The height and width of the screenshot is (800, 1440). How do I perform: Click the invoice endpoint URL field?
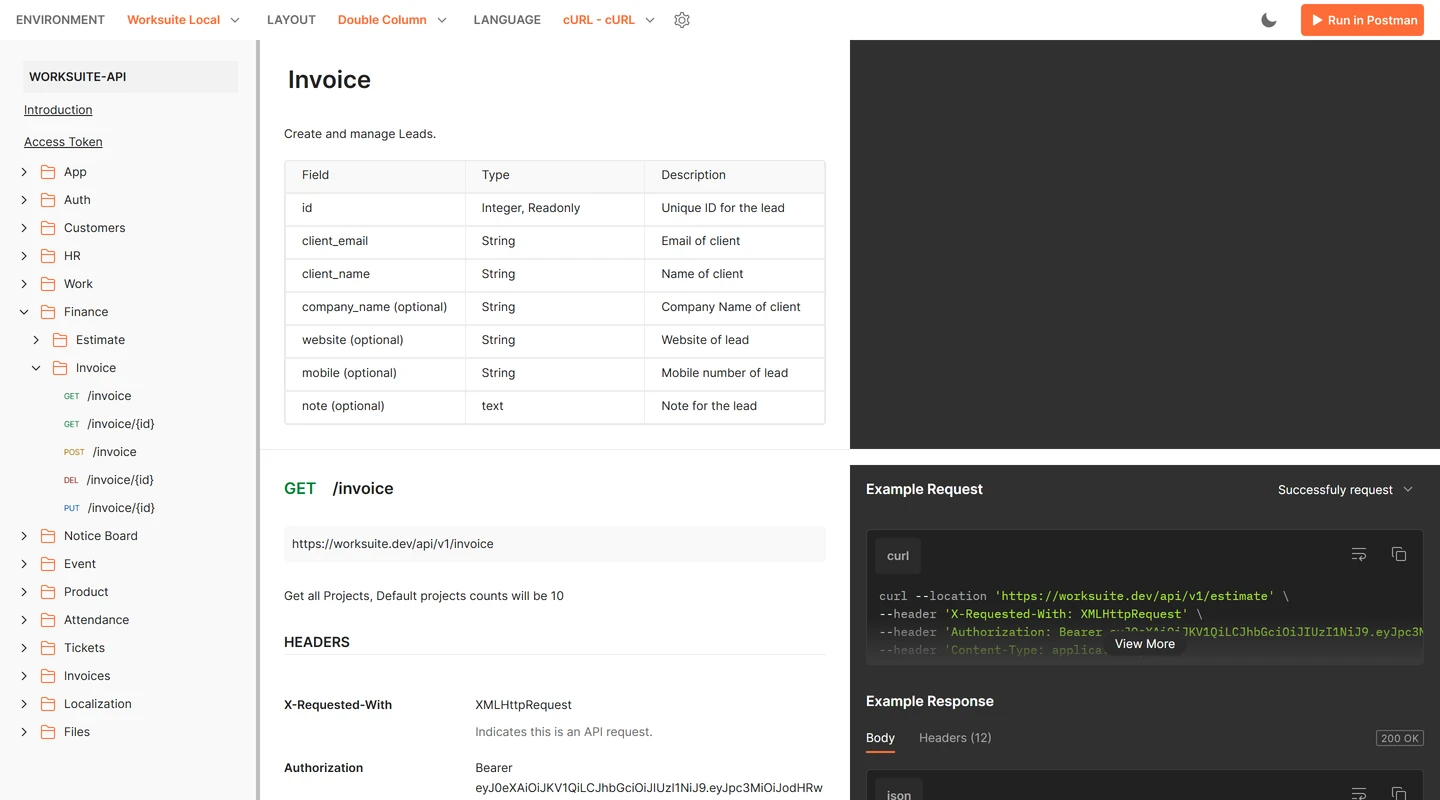(x=555, y=544)
